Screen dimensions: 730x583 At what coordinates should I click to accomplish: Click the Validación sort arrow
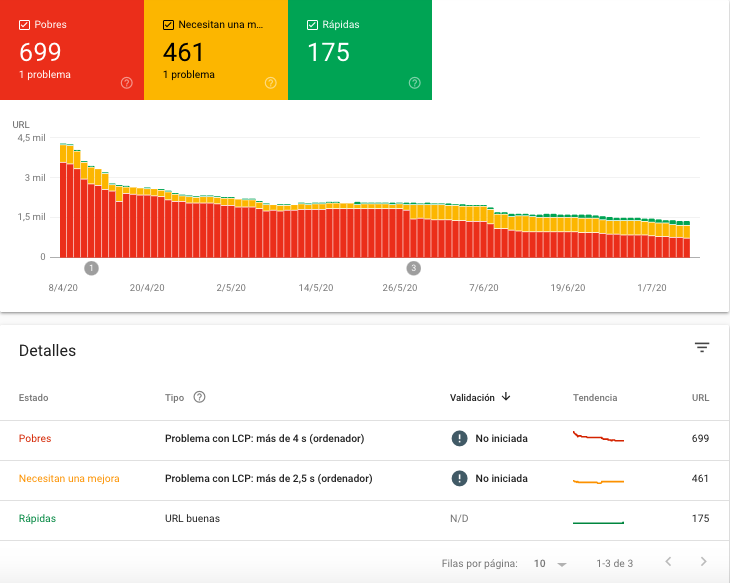[506, 397]
